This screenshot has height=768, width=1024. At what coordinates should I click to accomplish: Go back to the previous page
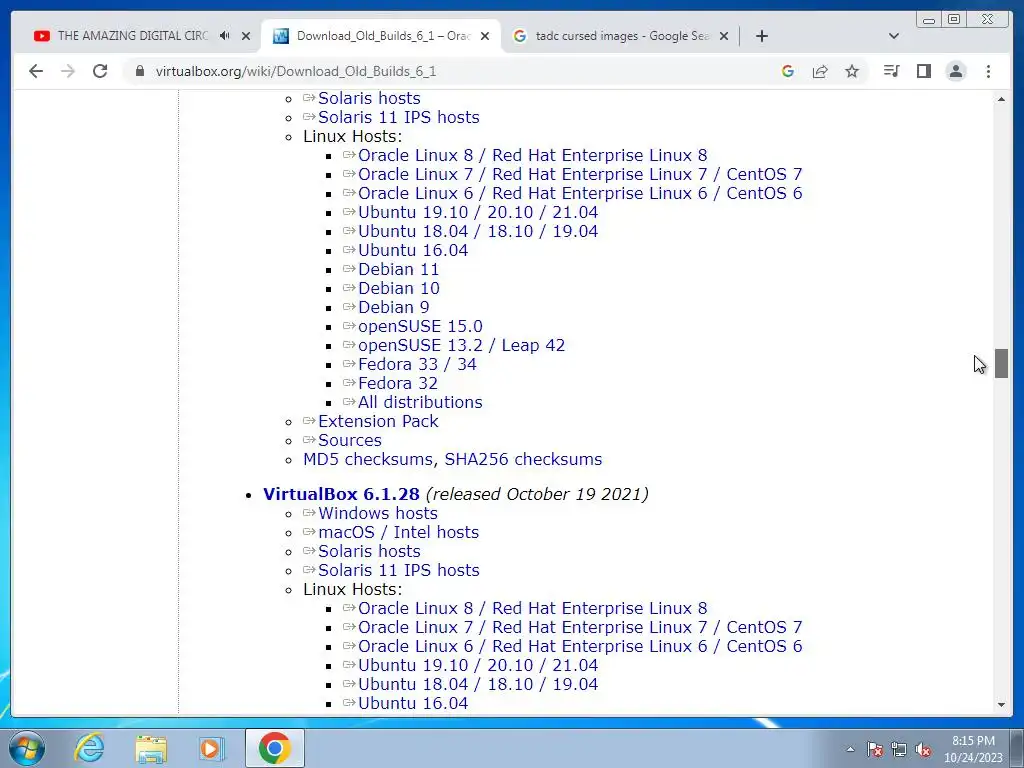[36, 71]
